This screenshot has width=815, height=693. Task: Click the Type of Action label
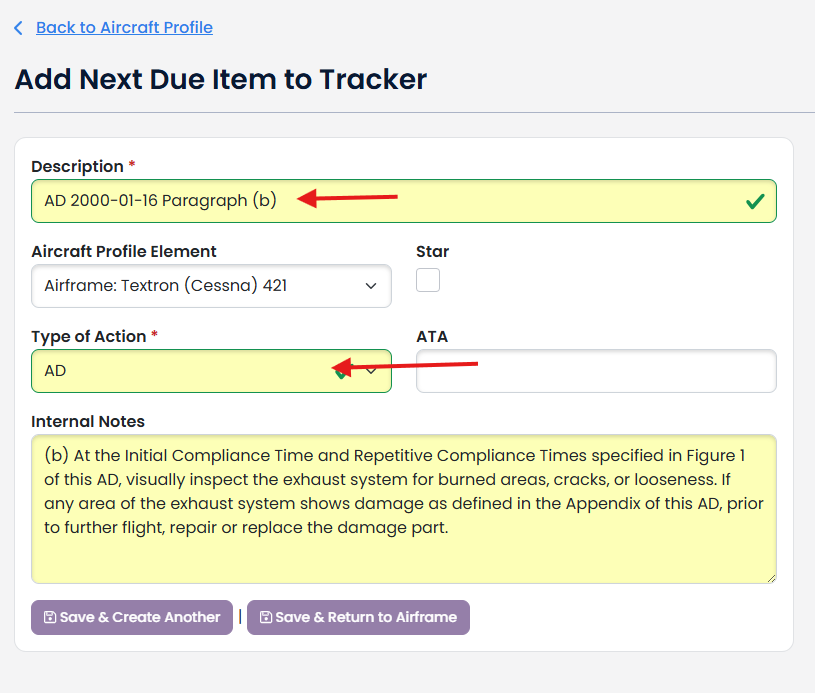point(88,337)
